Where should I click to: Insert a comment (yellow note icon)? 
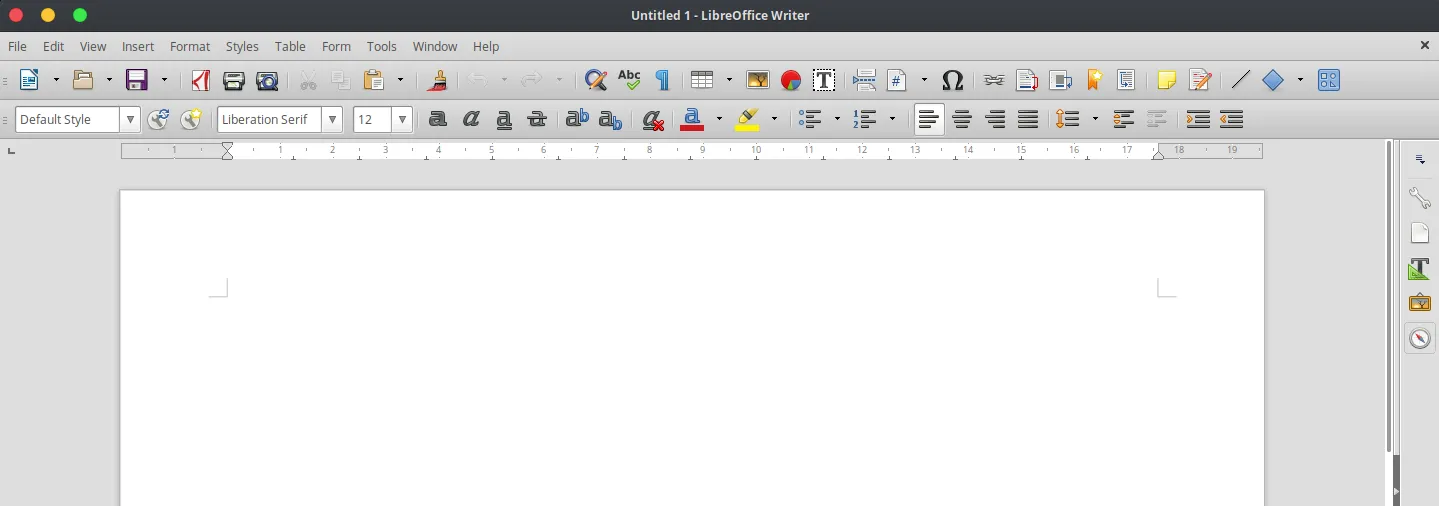coord(1166,80)
